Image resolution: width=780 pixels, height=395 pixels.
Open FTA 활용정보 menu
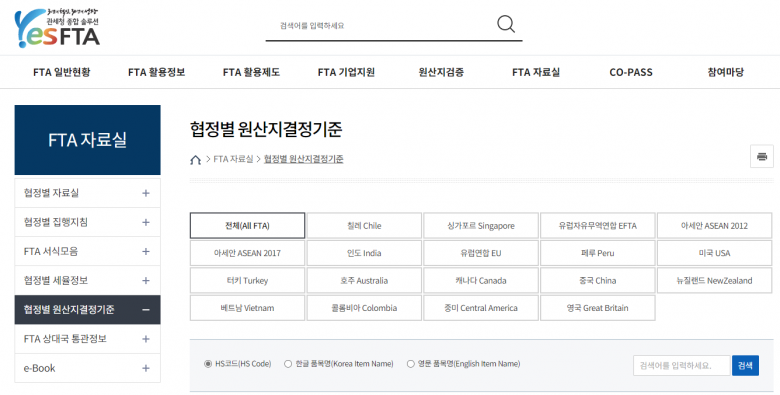pyautogui.click(x=156, y=72)
